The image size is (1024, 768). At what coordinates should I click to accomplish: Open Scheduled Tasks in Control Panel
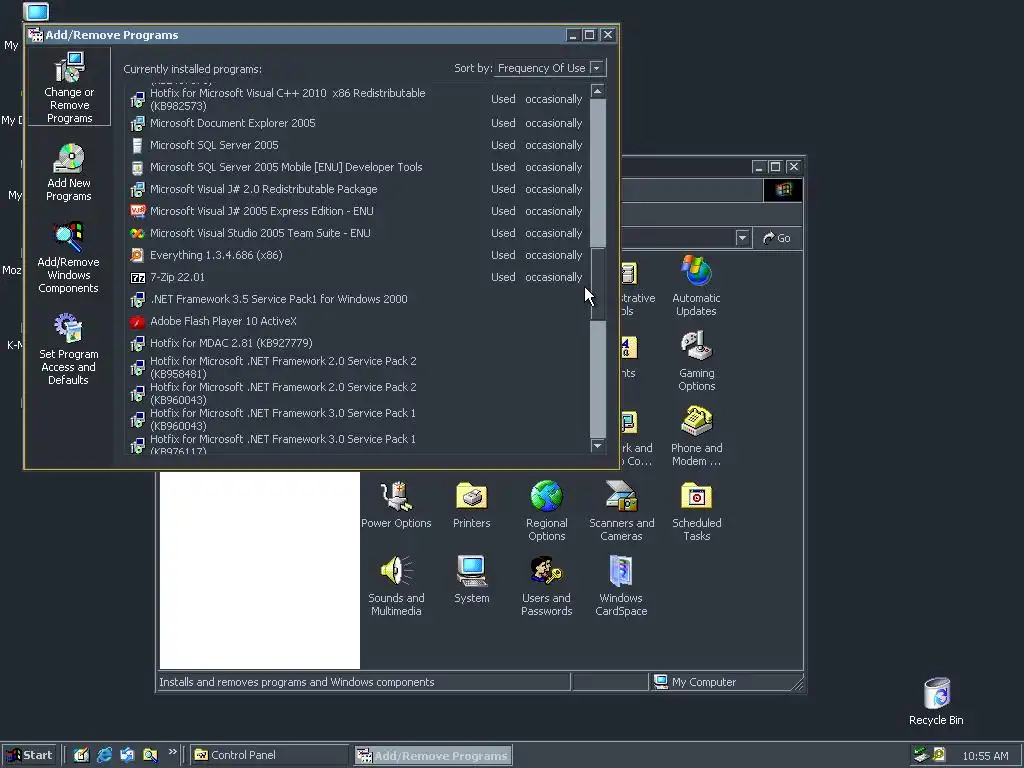point(696,511)
